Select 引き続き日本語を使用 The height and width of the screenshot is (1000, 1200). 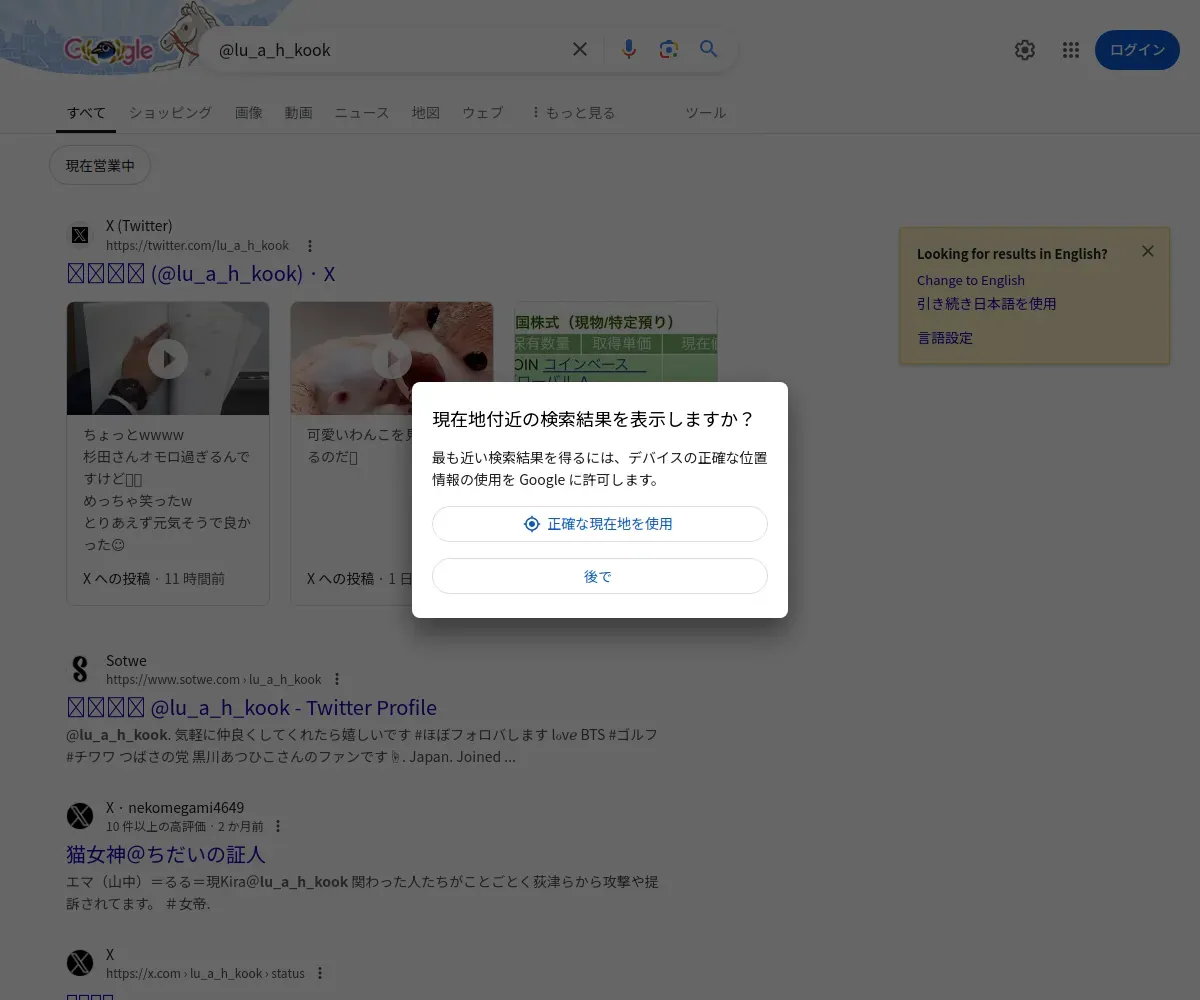(x=986, y=304)
